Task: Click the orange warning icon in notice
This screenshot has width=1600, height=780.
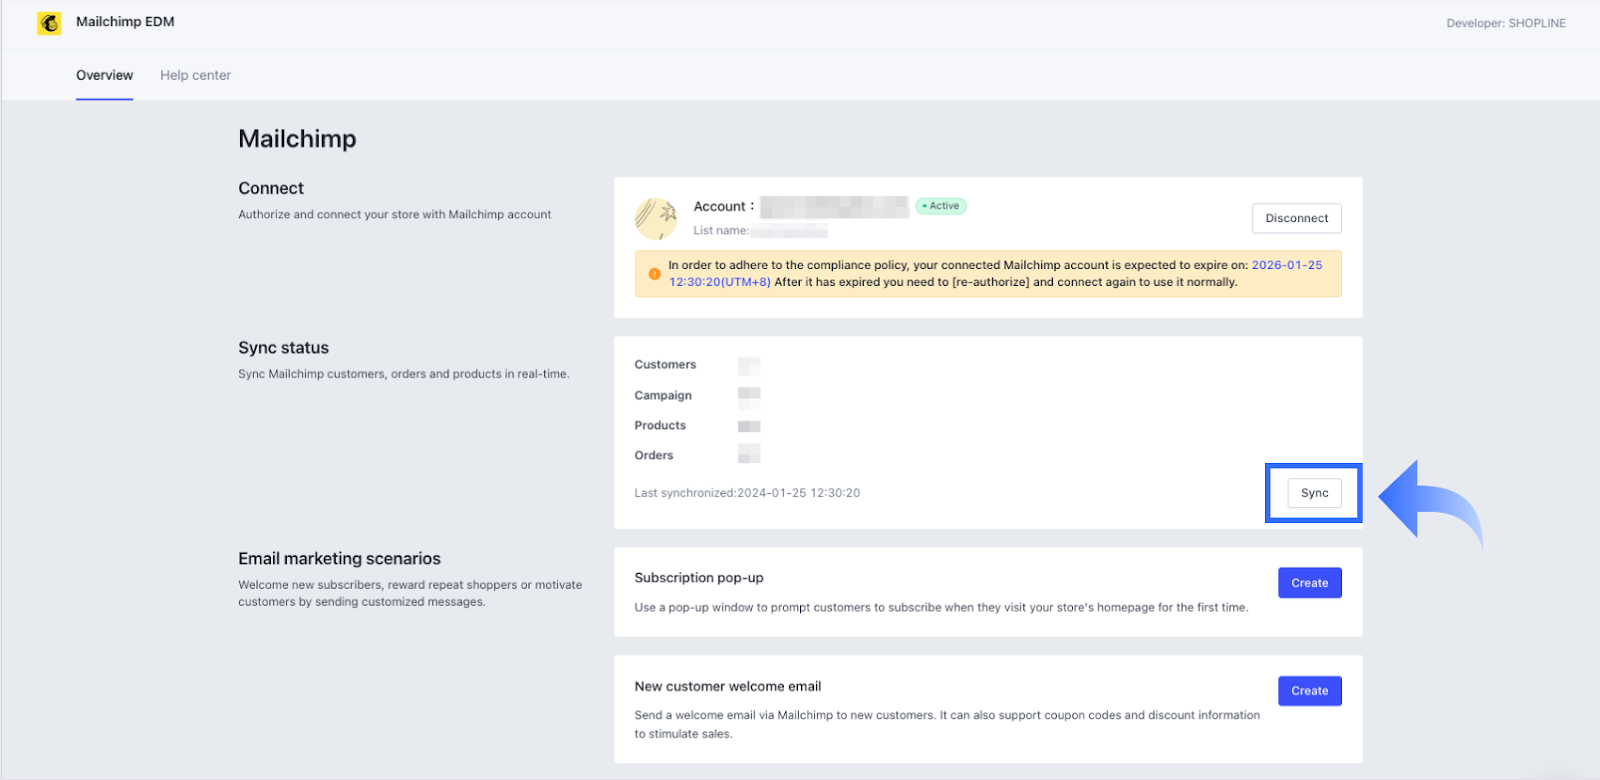Action: pyautogui.click(x=654, y=274)
